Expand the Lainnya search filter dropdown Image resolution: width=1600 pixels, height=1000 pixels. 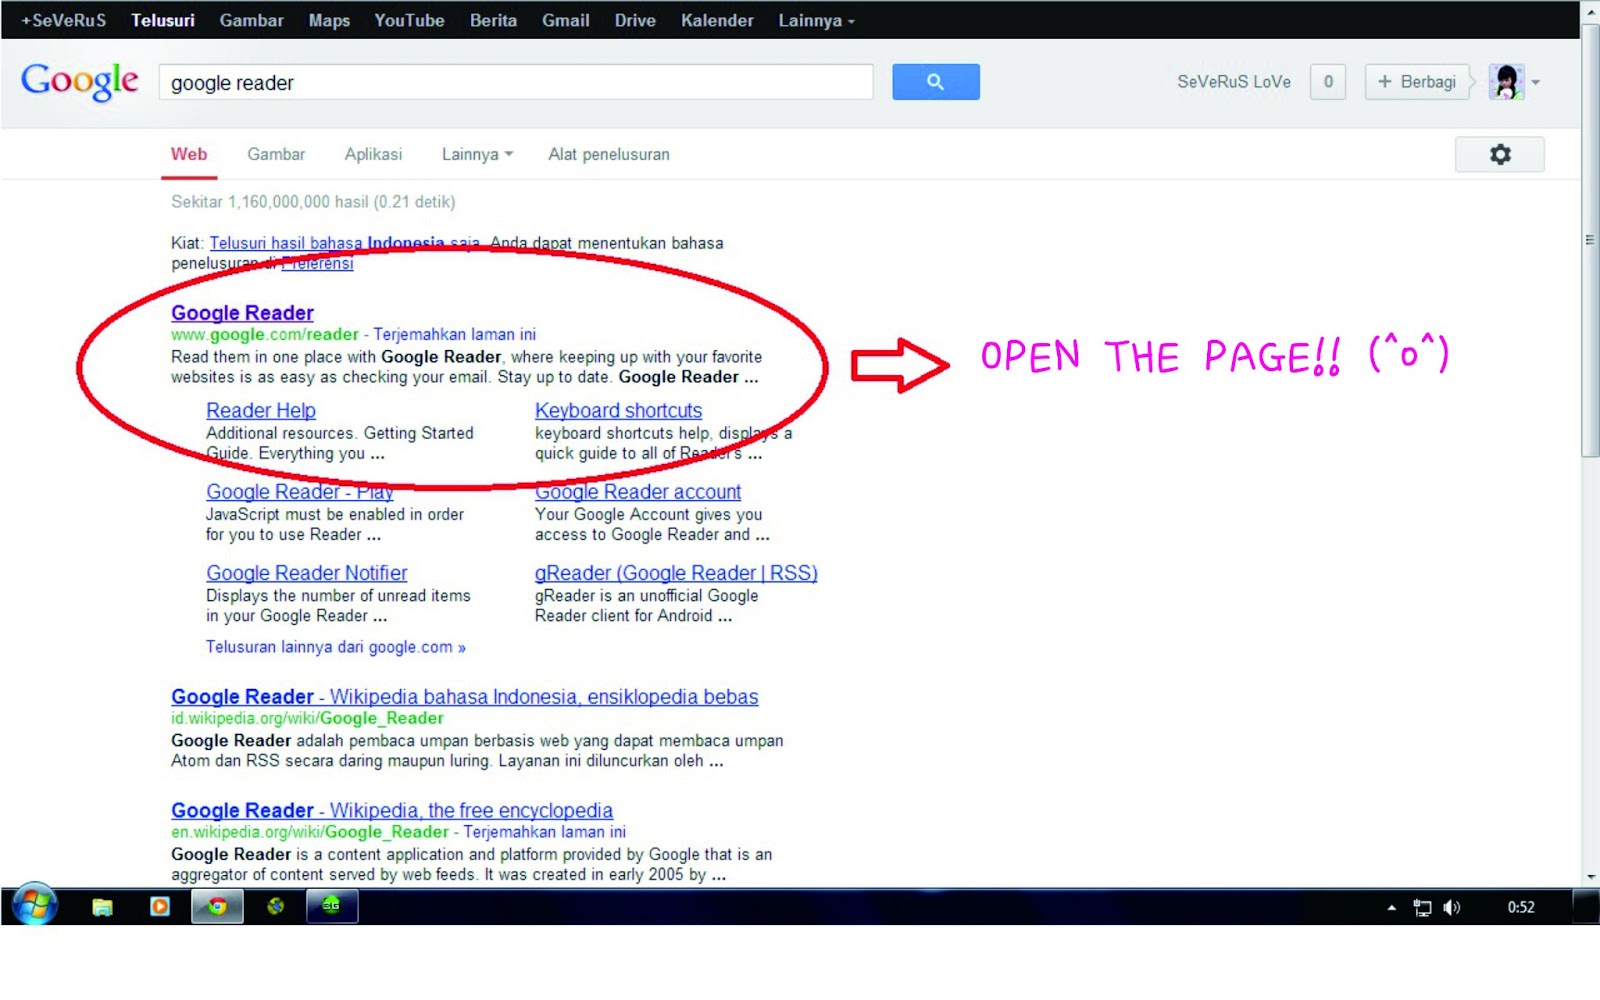pyautogui.click(x=477, y=154)
